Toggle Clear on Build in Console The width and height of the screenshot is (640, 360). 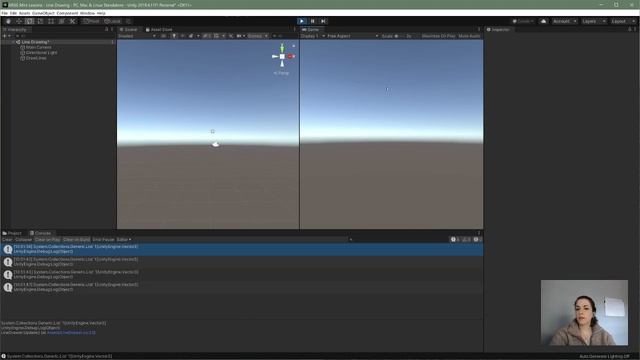pyautogui.click(x=76, y=240)
